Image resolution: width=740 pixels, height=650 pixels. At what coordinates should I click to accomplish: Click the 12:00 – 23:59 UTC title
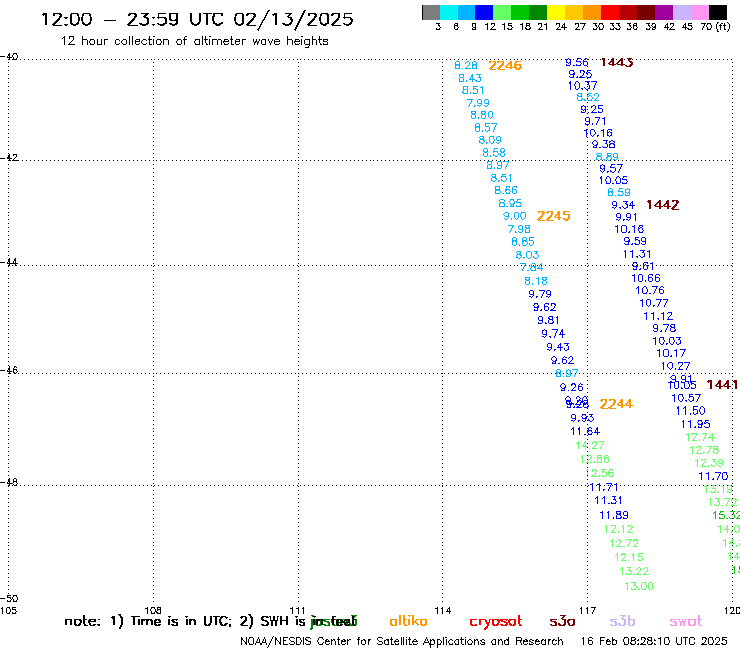[197, 19]
